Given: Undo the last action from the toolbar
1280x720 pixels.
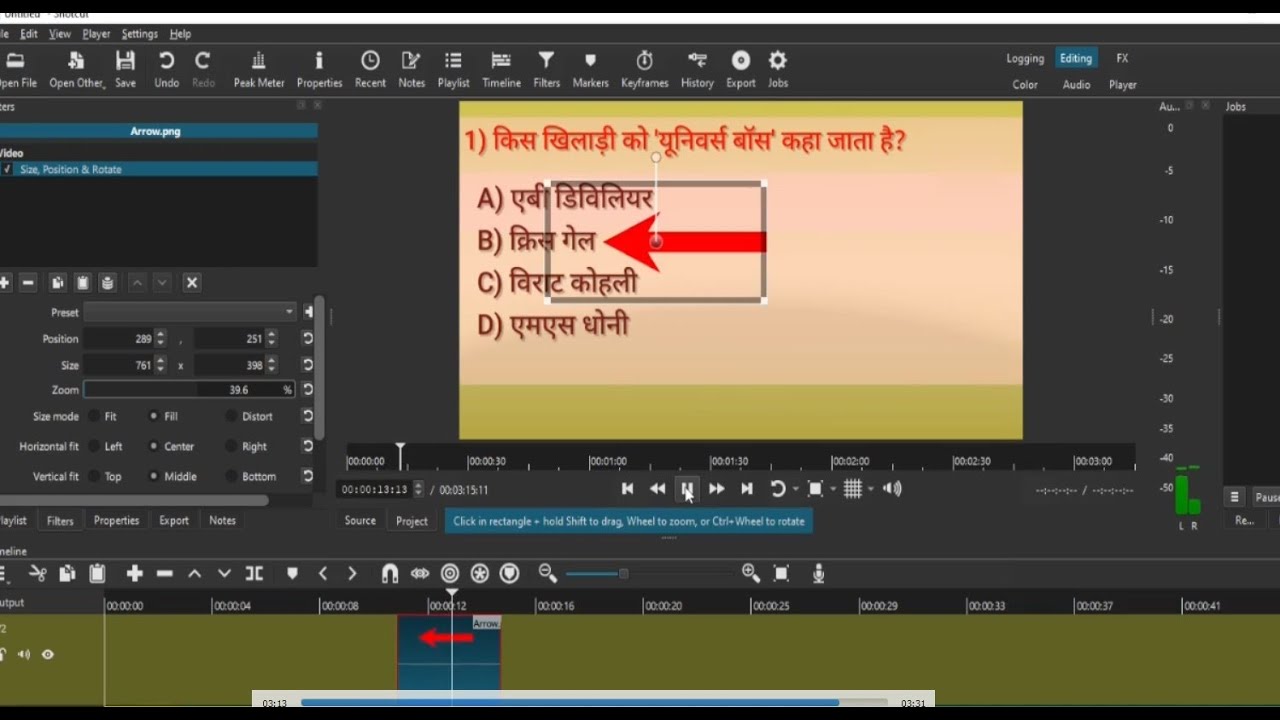Looking at the screenshot, I should click(166, 69).
